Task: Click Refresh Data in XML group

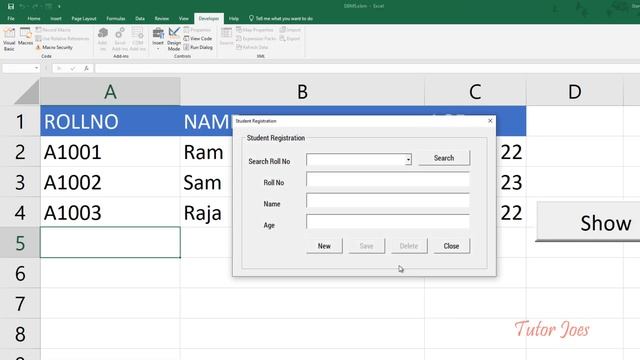Action: pos(252,47)
